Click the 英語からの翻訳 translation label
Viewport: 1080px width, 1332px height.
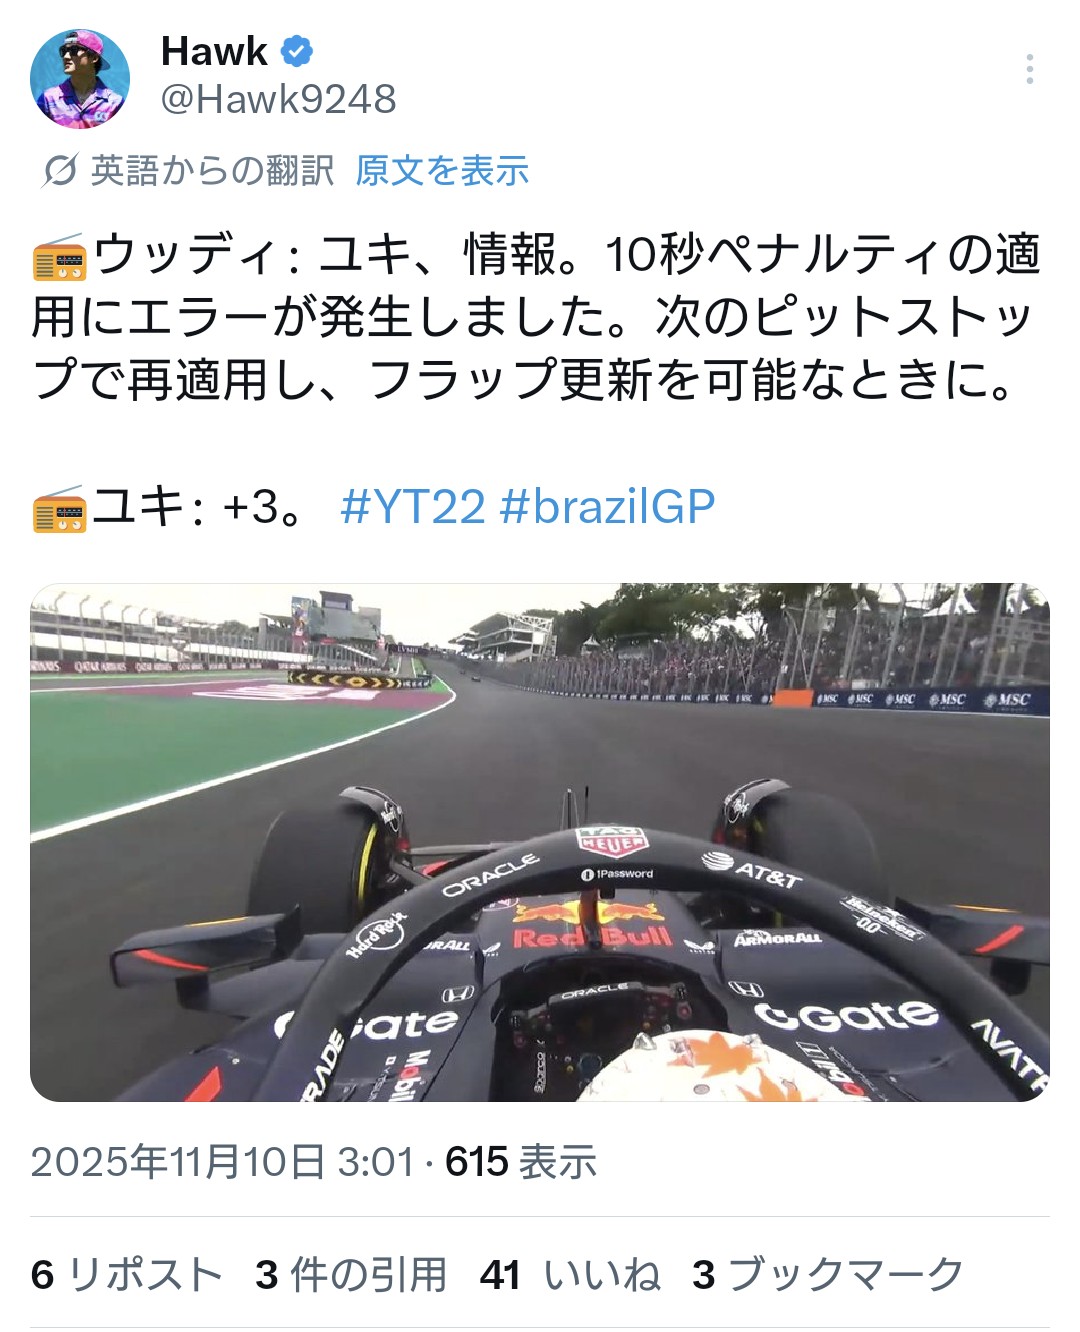212,171
